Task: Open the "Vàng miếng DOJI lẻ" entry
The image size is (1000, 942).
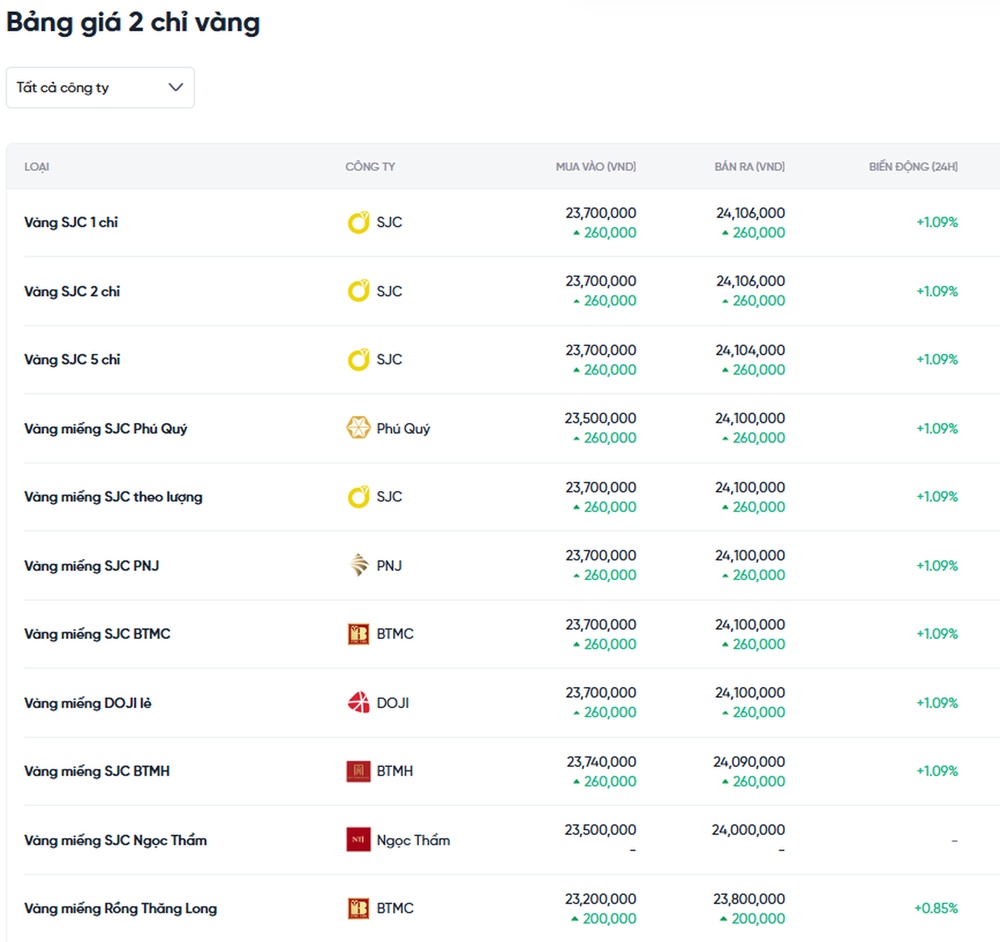Action: (88, 703)
